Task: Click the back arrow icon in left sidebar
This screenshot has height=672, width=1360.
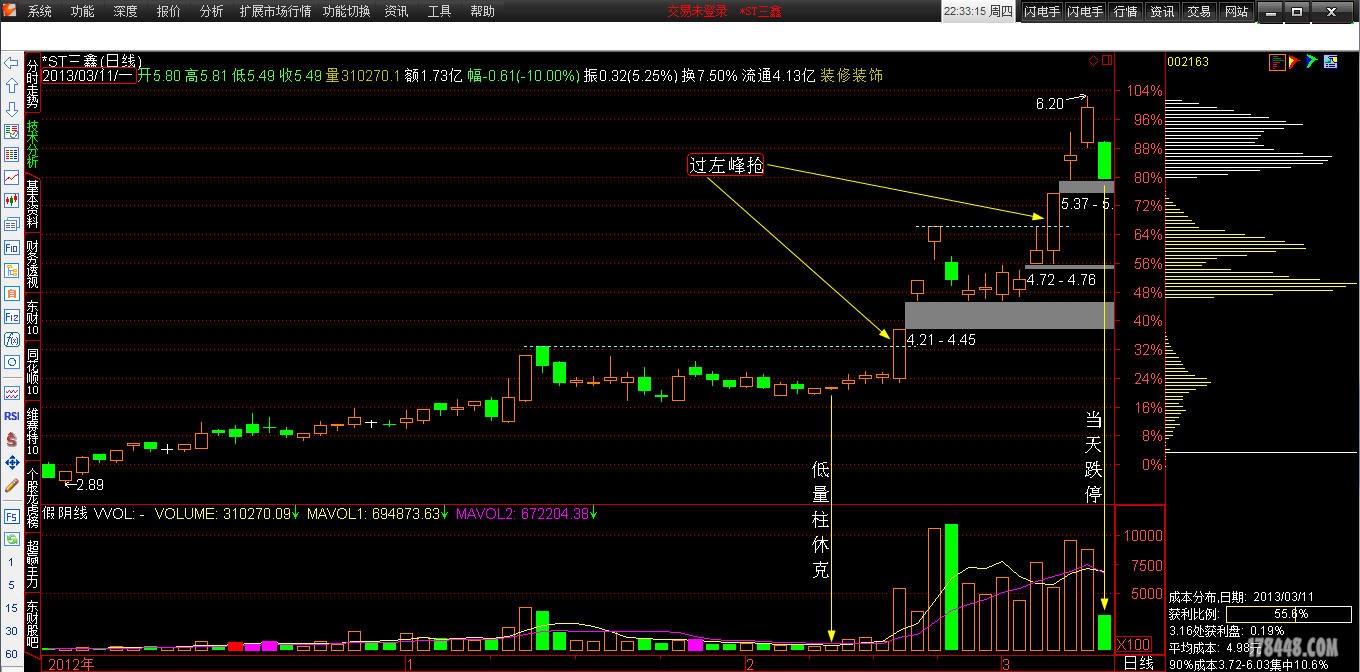Action: [11, 63]
